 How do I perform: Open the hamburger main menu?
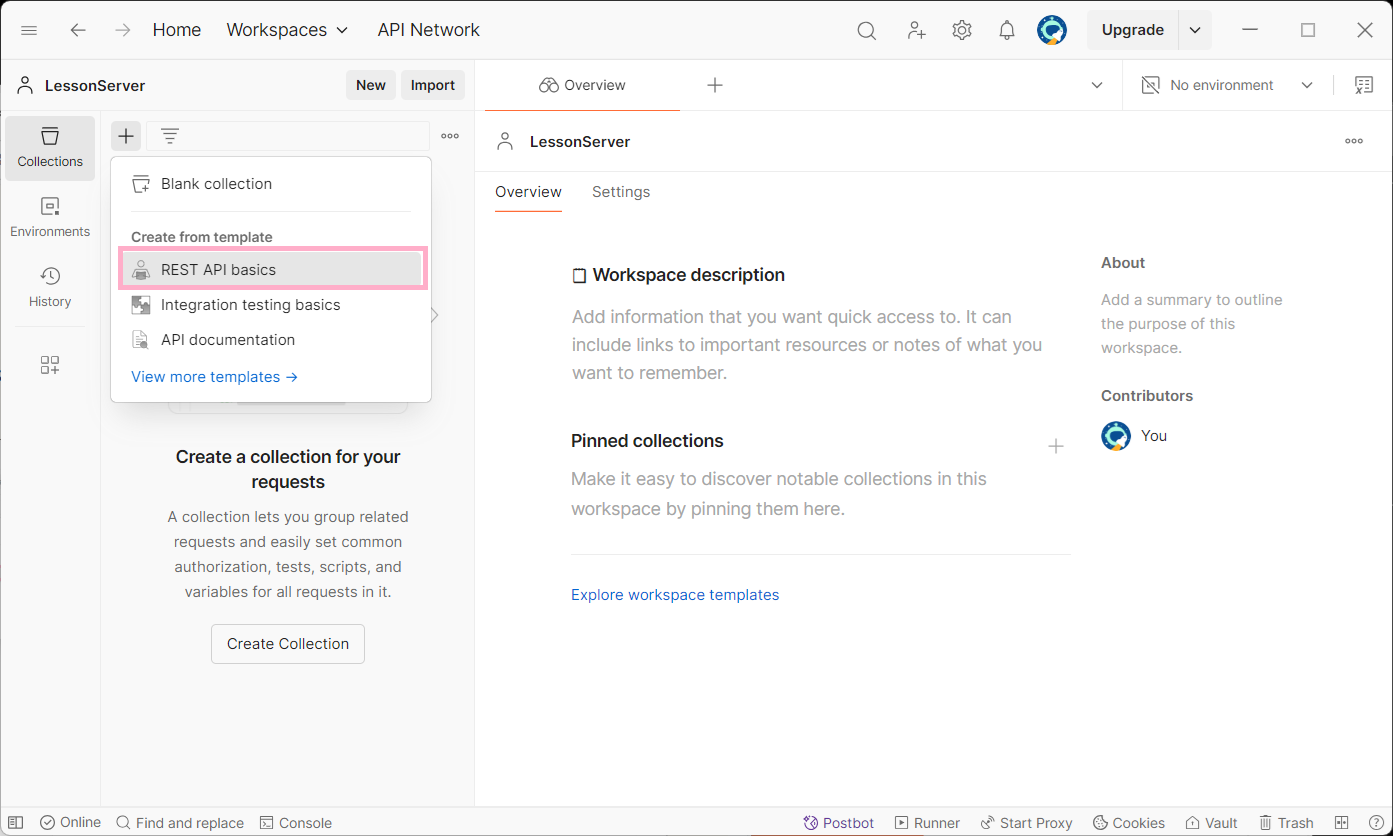point(29,30)
